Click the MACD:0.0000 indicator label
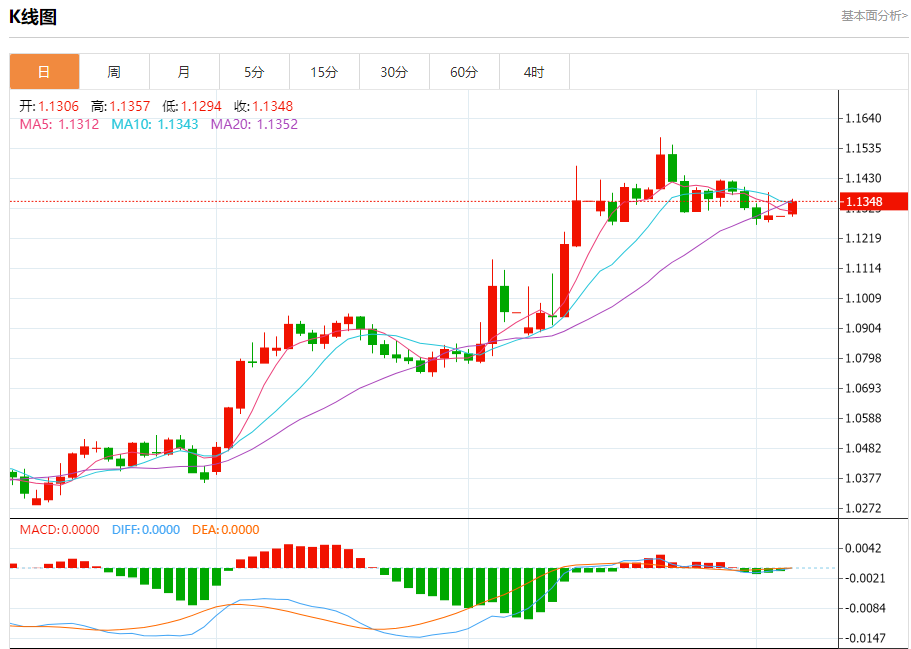The height and width of the screenshot is (649, 911). point(59,530)
